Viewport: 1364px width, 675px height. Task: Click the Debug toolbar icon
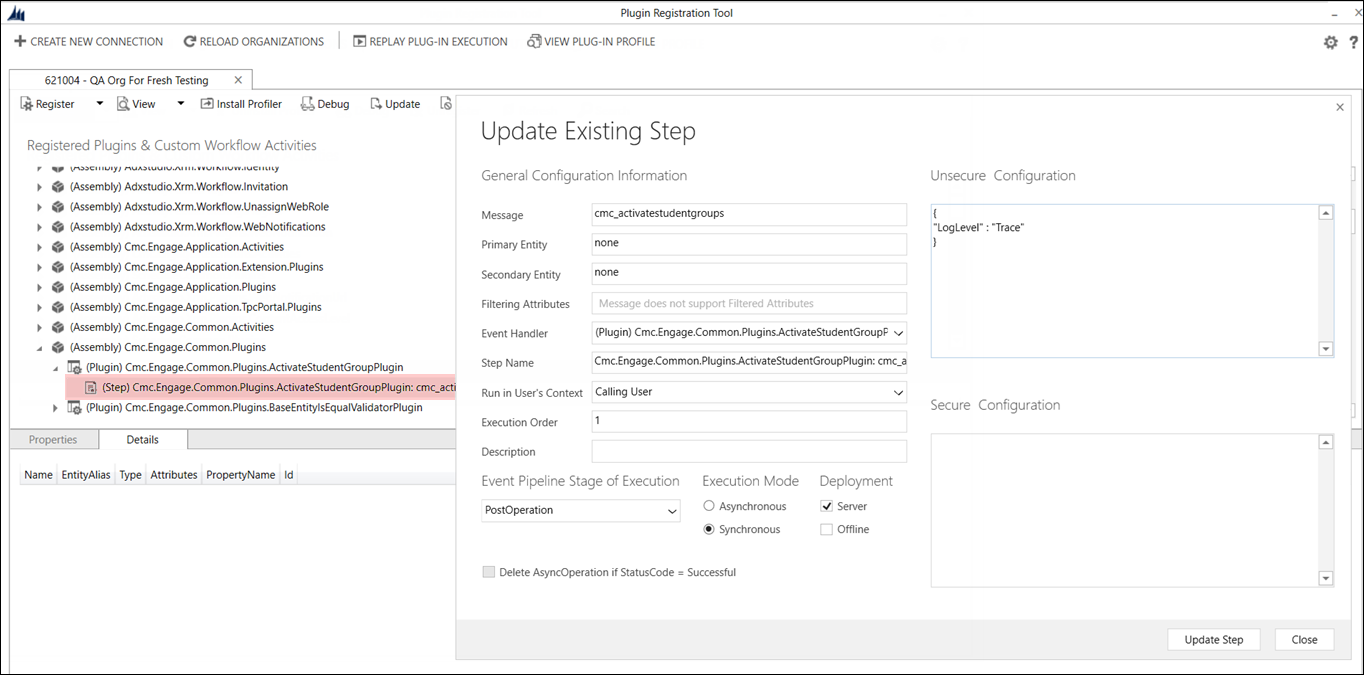(308, 104)
